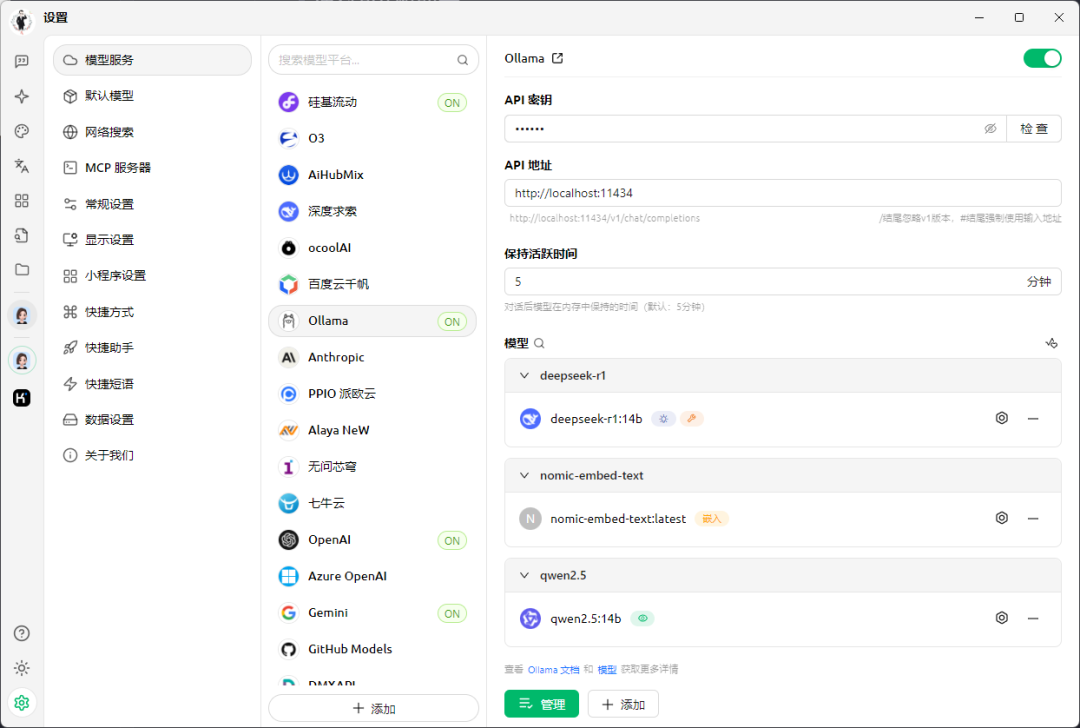Click the green settings gear icon
This screenshot has height=728, width=1080.
[x=21, y=703]
